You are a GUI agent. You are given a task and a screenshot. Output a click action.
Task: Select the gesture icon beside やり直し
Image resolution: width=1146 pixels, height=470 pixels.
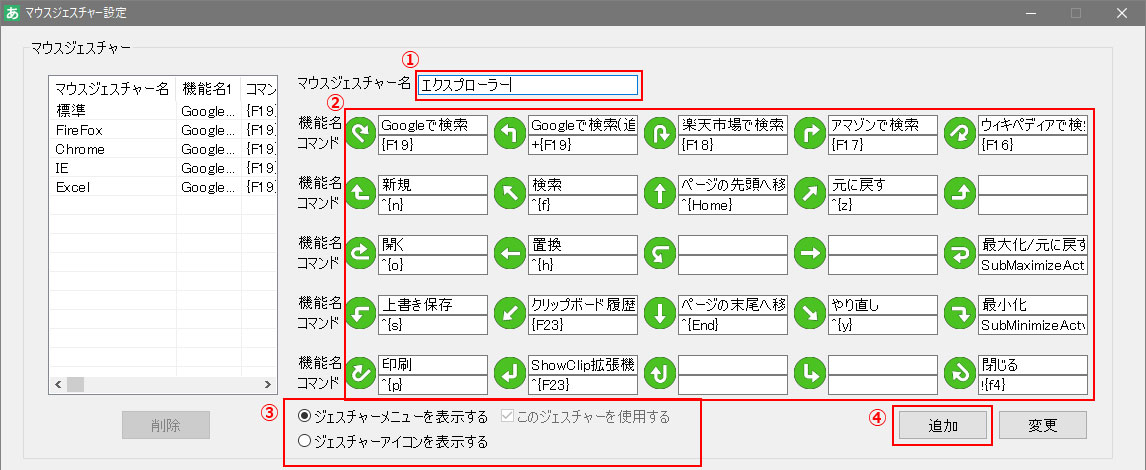coord(810,314)
